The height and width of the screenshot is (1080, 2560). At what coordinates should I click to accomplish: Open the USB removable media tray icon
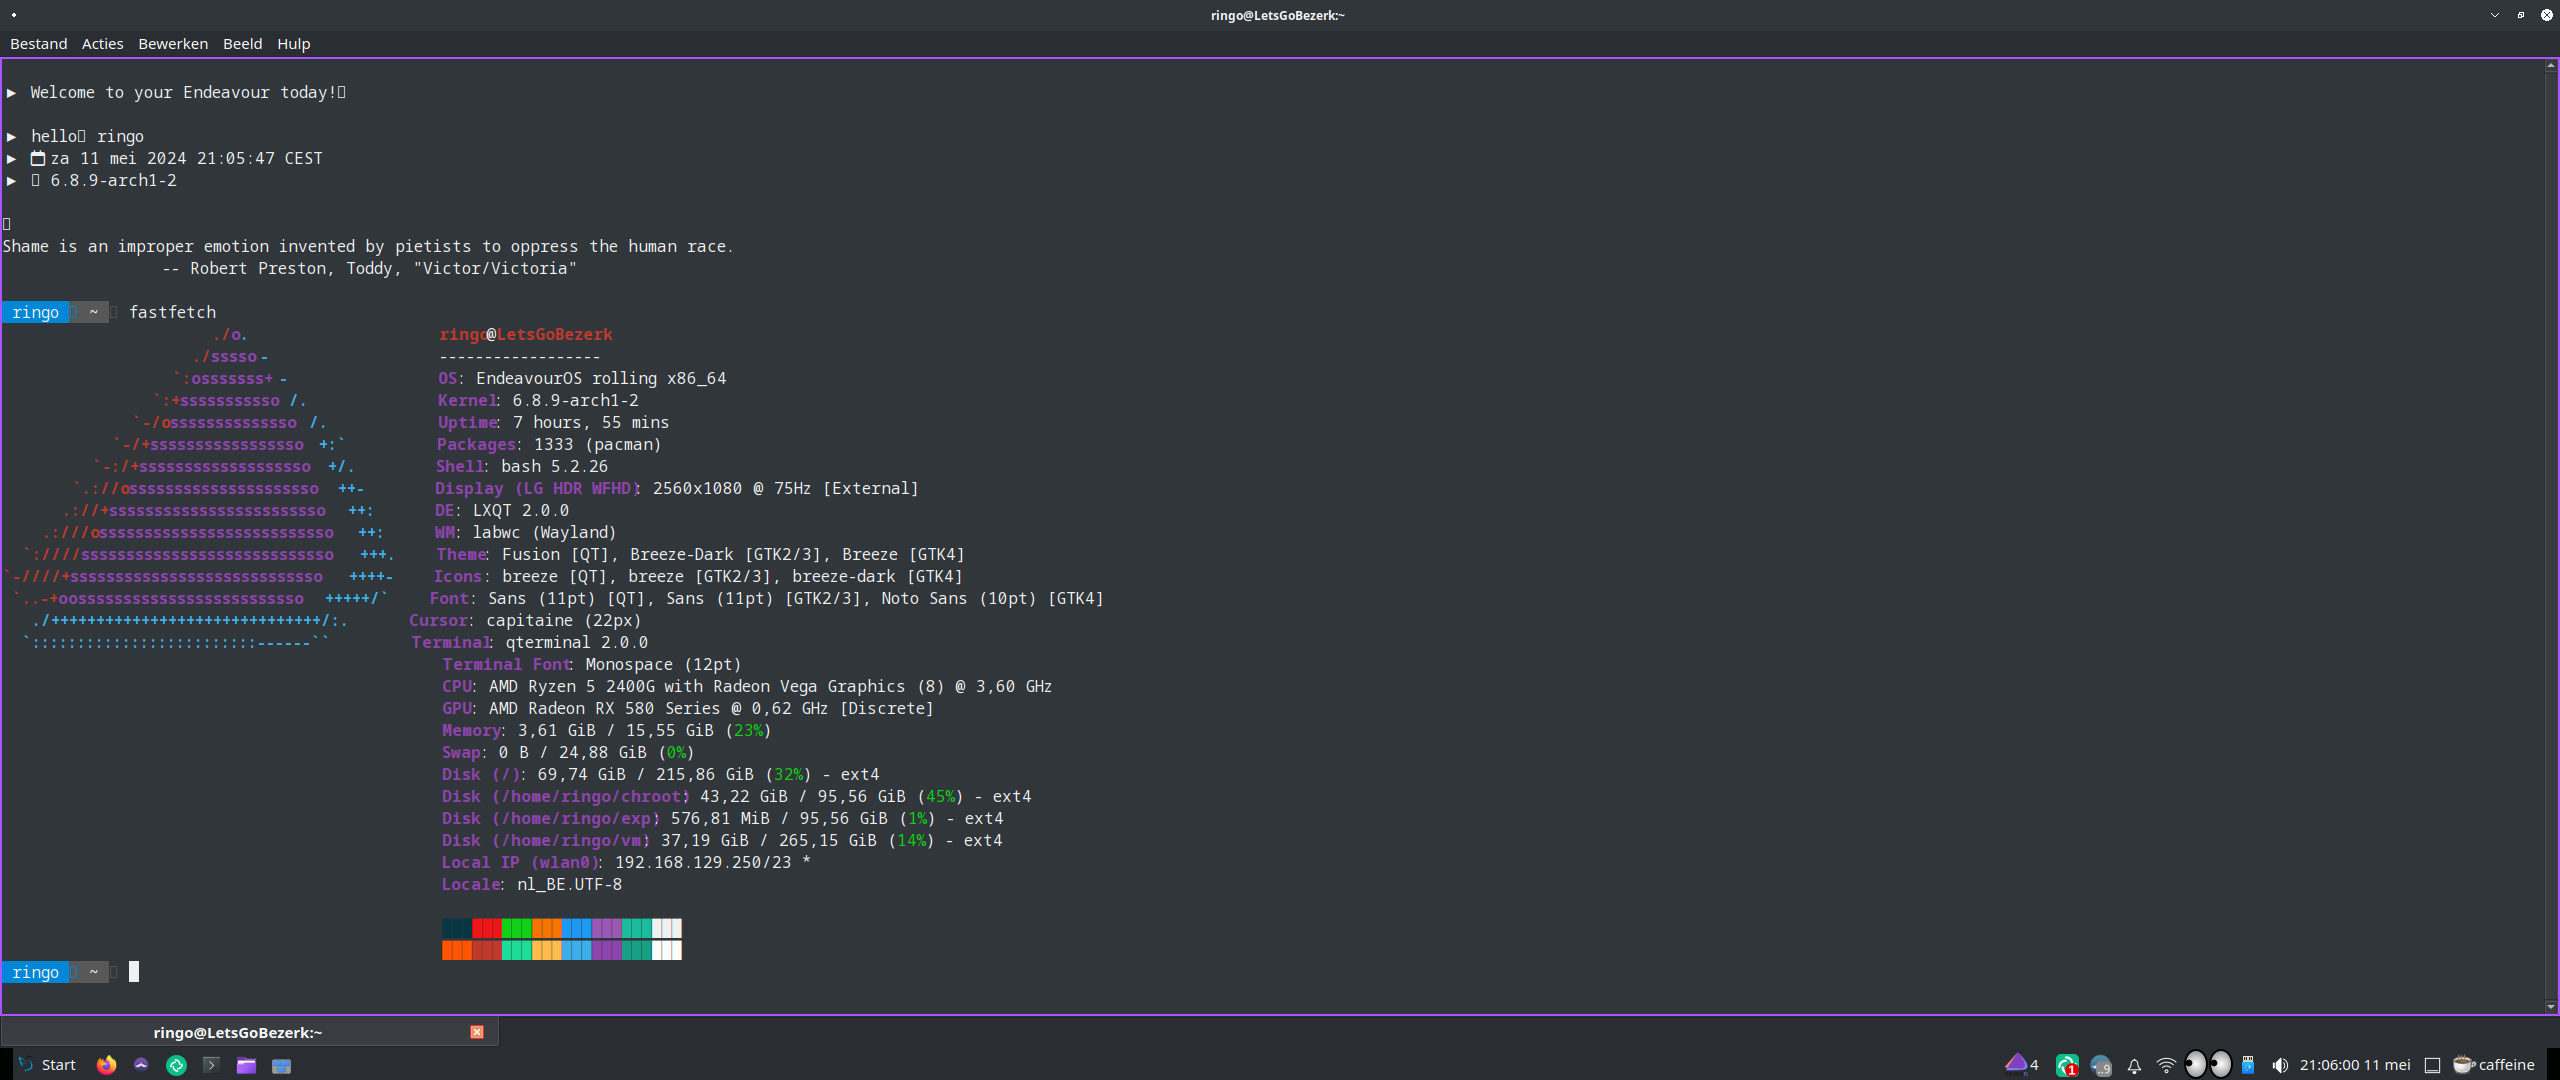pyautogui.click(x=2248, y=1065)
